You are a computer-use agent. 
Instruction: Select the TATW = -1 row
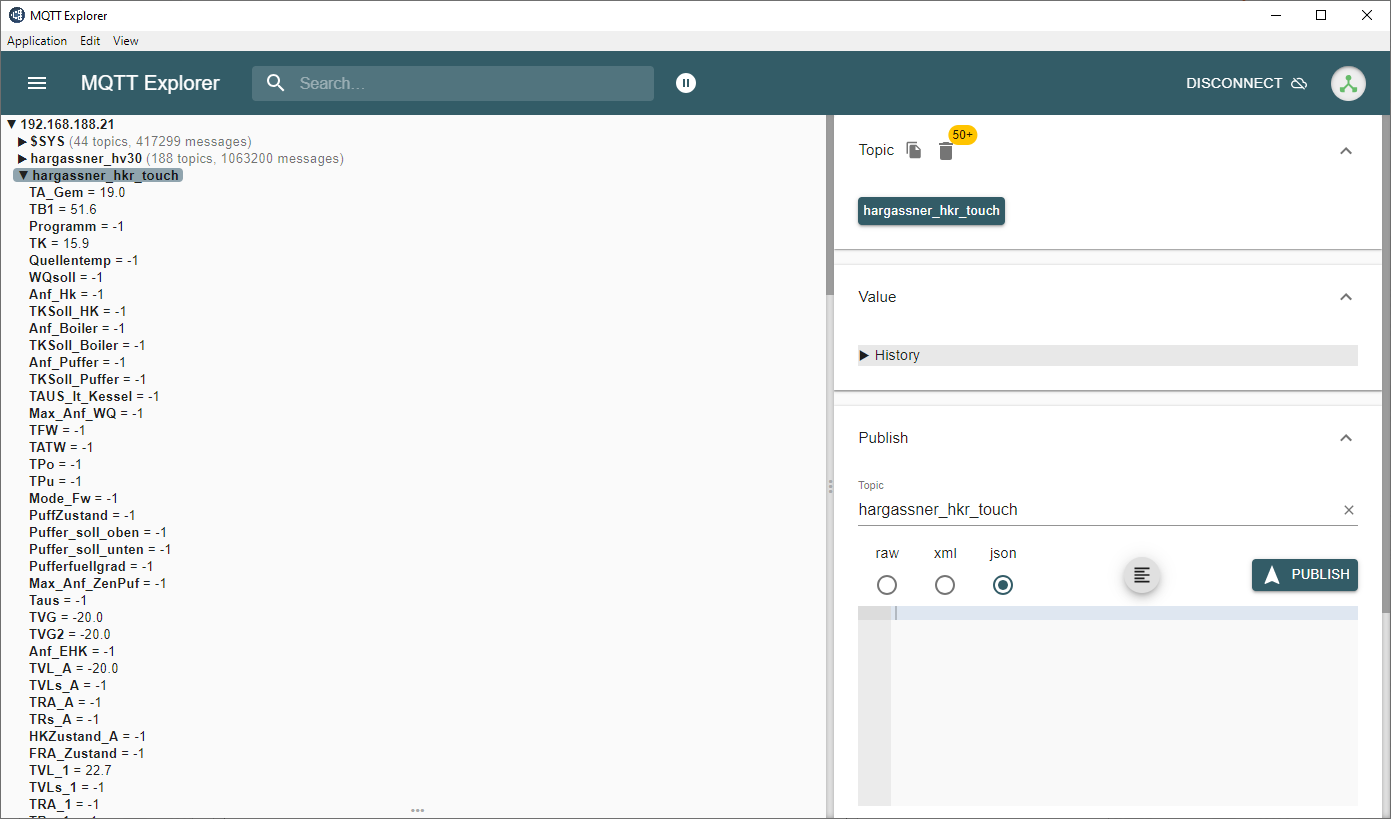[x=61, y=447]
